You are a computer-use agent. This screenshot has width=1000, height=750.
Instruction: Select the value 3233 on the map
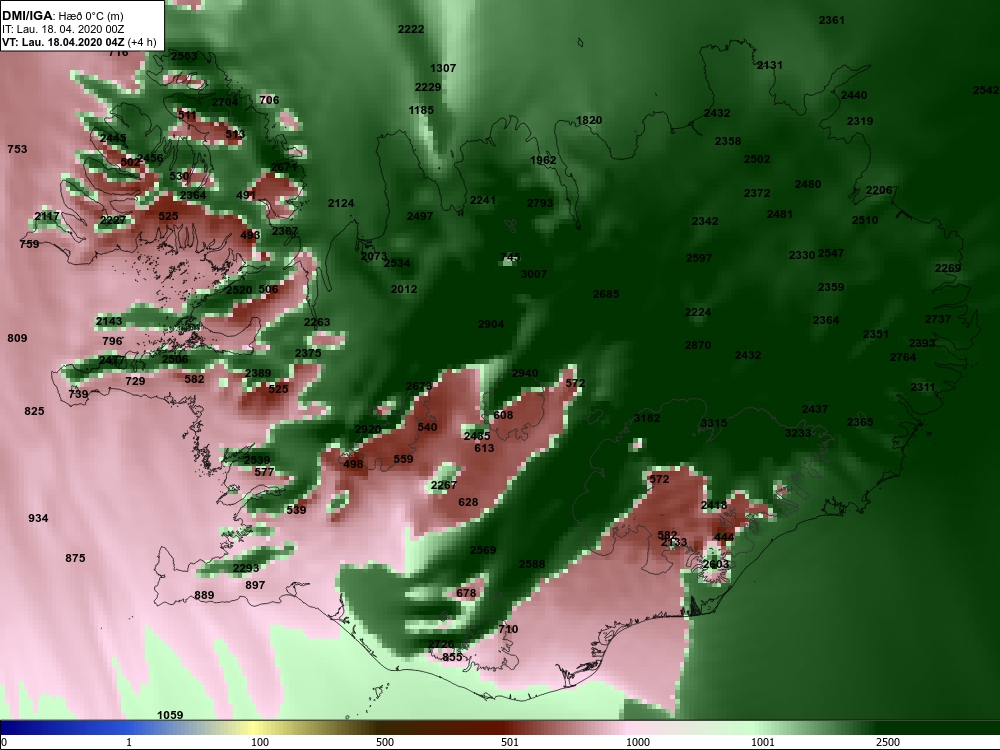tap(798, 433)
